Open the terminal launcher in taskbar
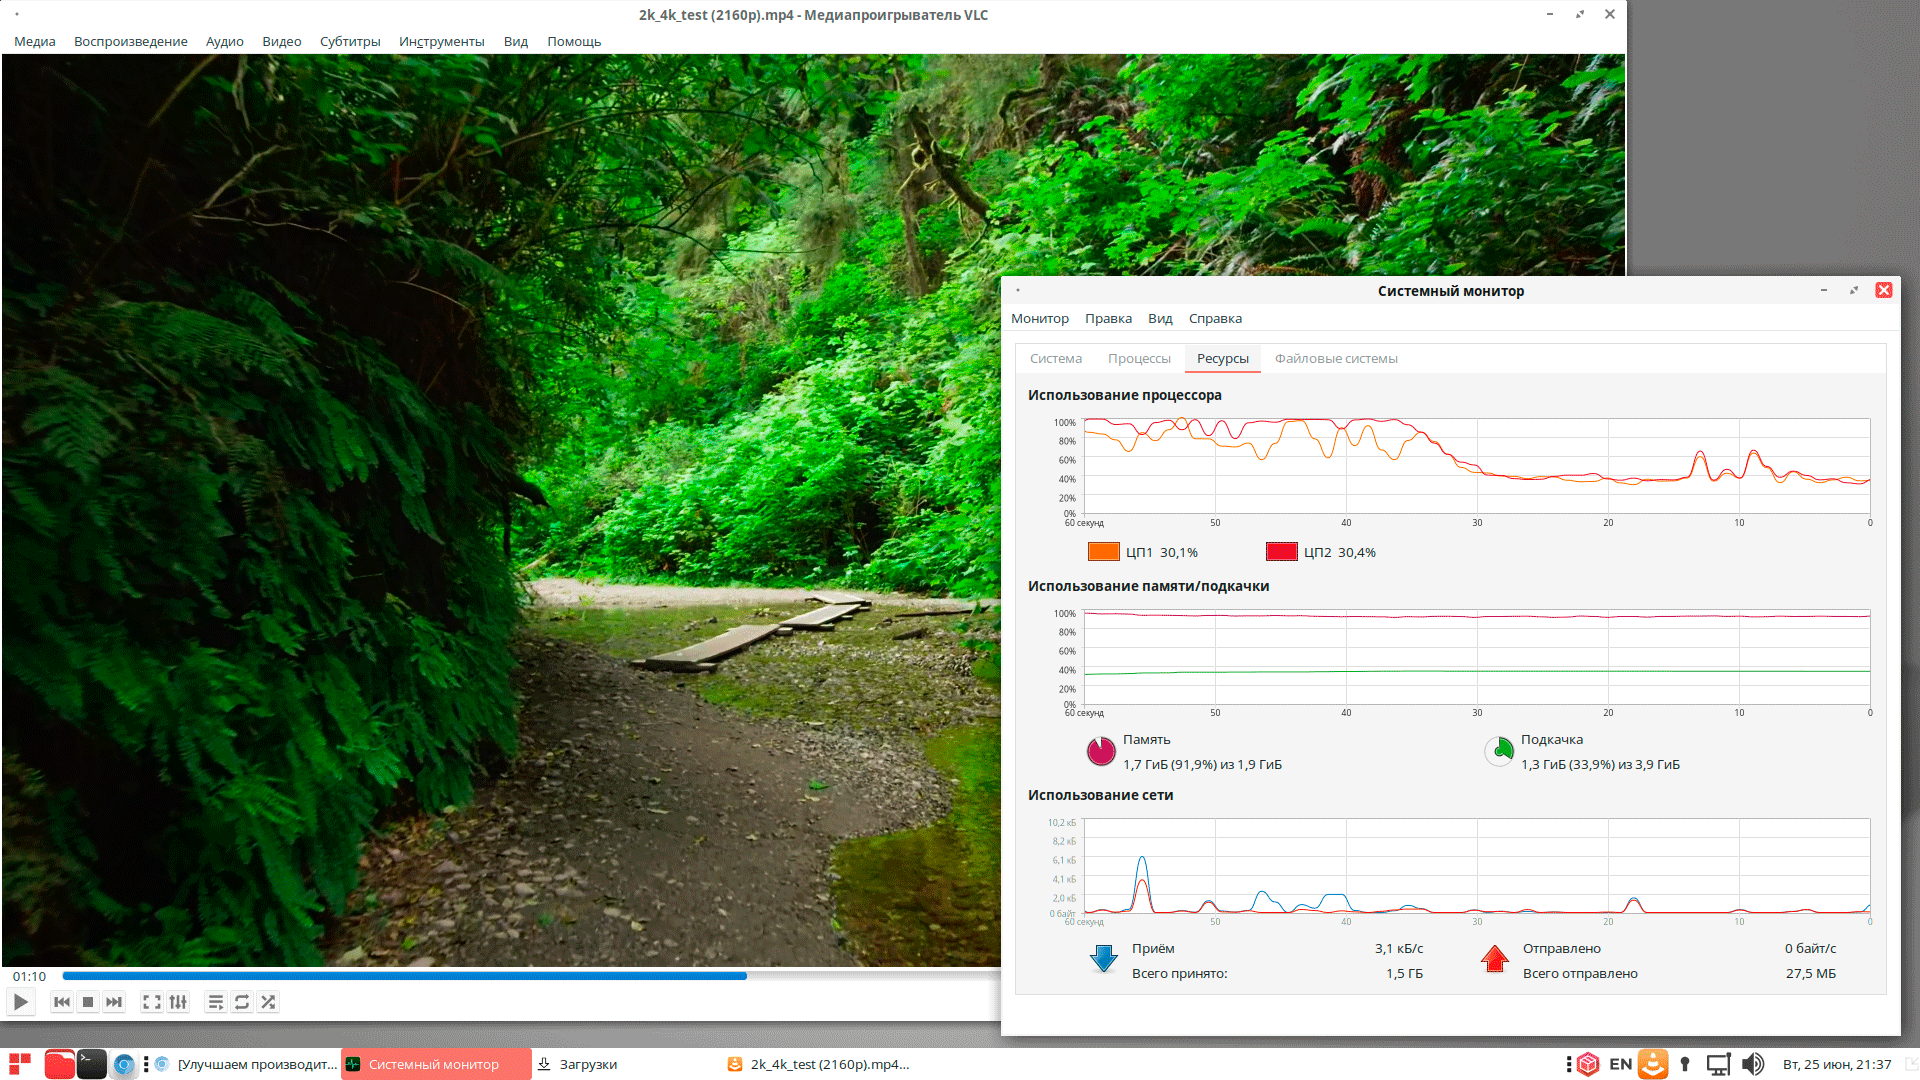This screenshot has height=1080, width=1920. pos(92,1064)
